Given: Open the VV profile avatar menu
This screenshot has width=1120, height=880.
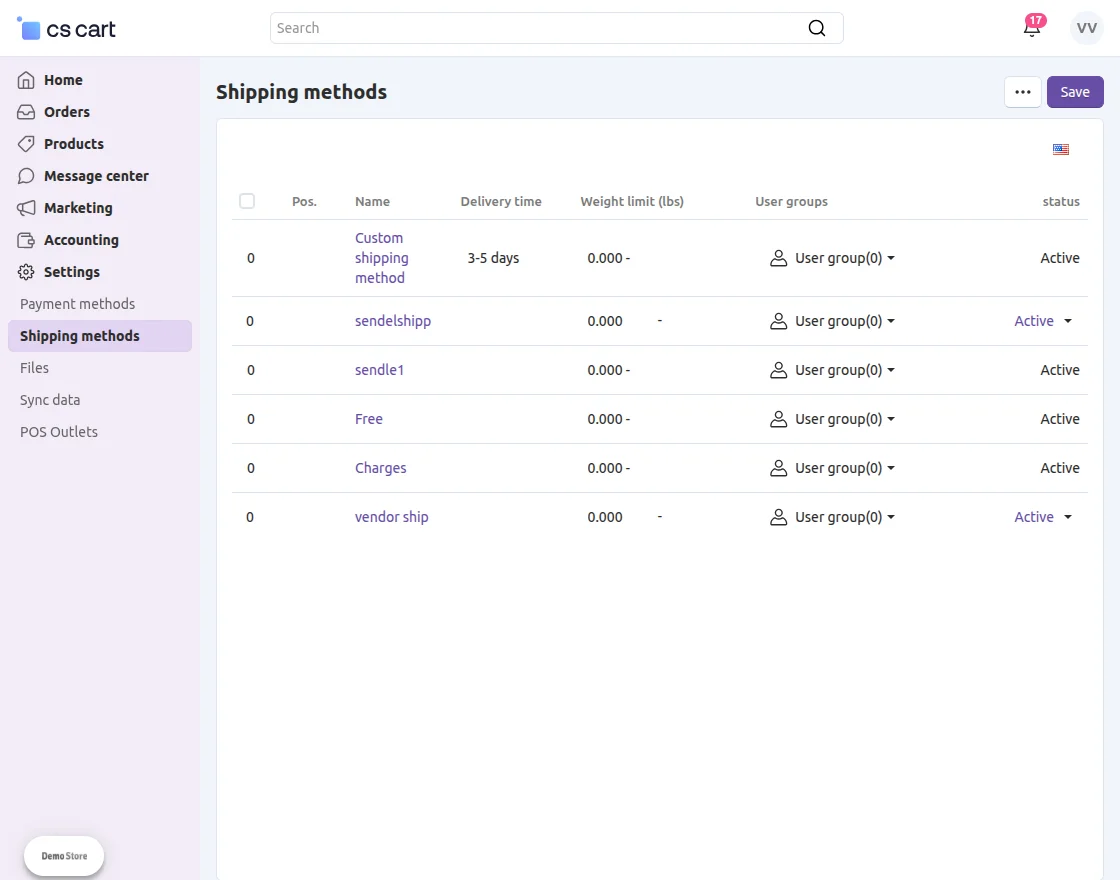Looking at the screenshot, I should 1086,27.
